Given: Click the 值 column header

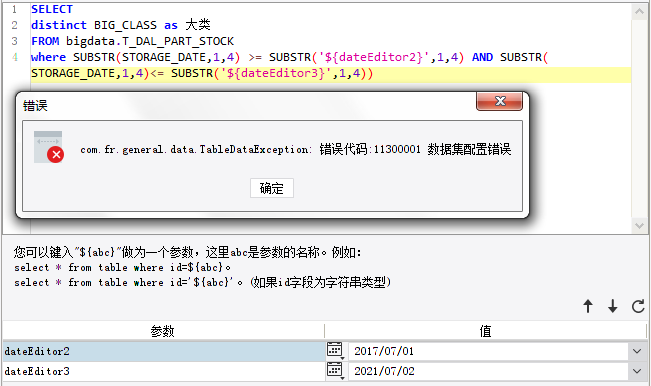Looking at the screenshot, I should coord(485,331).
